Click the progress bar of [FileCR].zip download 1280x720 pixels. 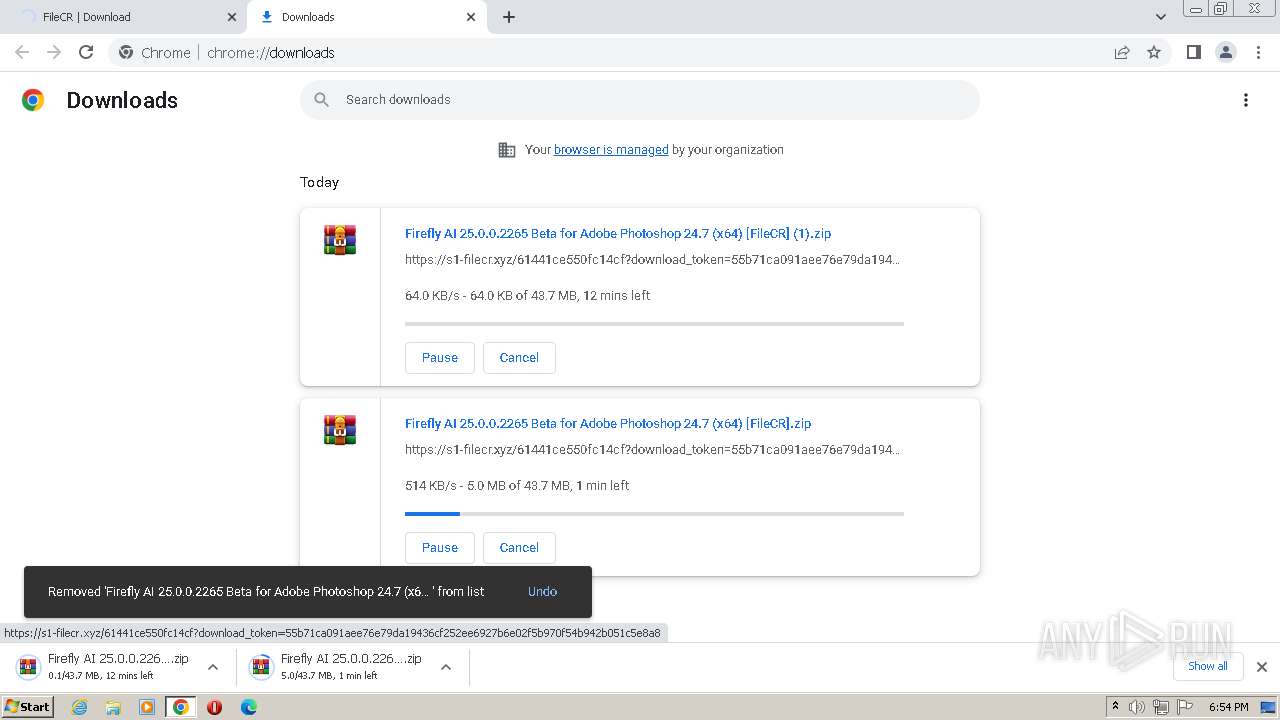coord(654,514)
